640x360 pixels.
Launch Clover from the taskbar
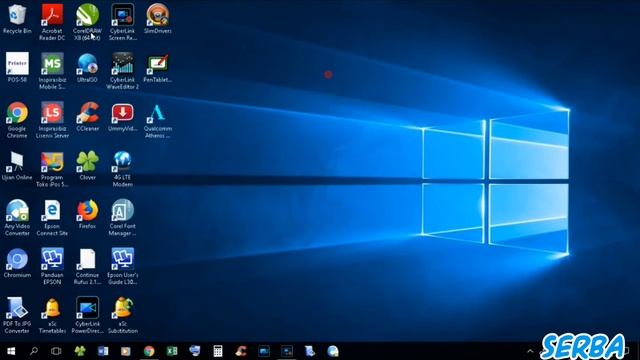click(x=80, y=351)
